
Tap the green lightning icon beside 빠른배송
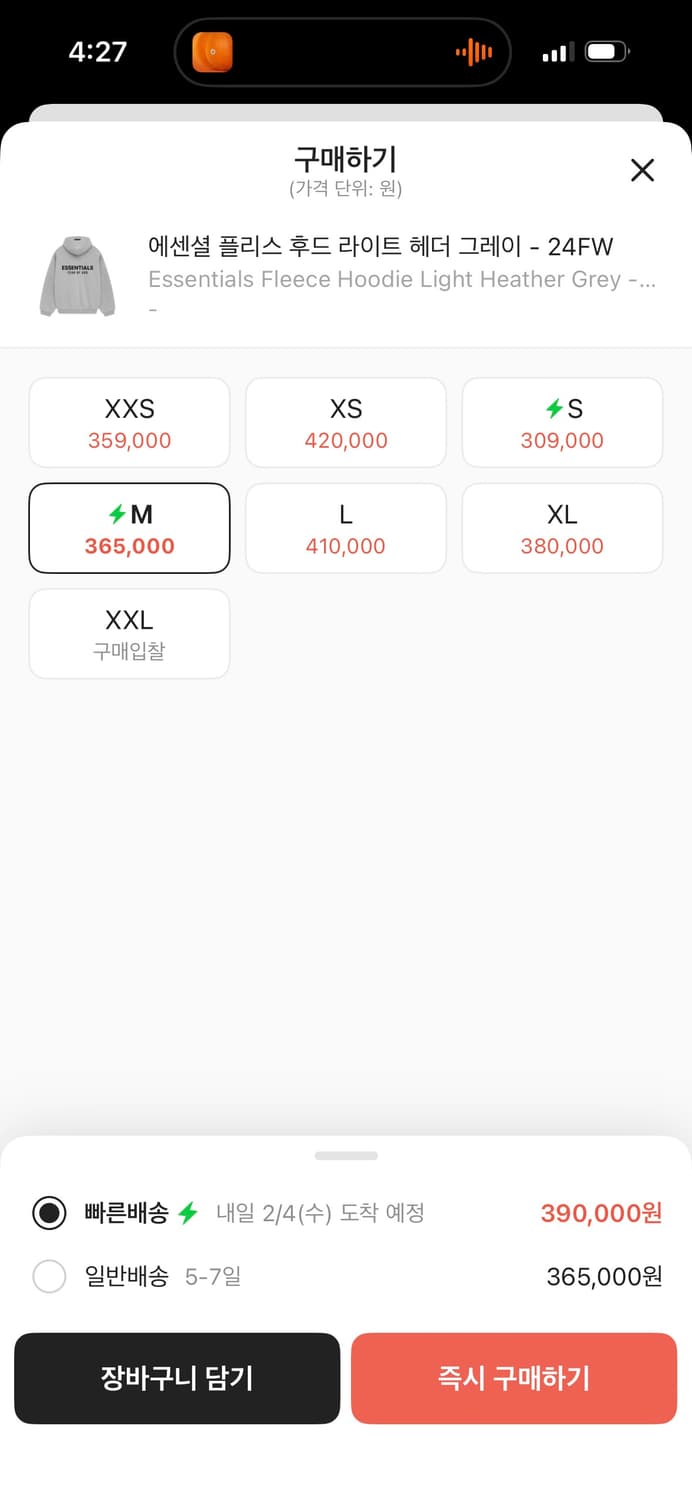point(188,1213)
